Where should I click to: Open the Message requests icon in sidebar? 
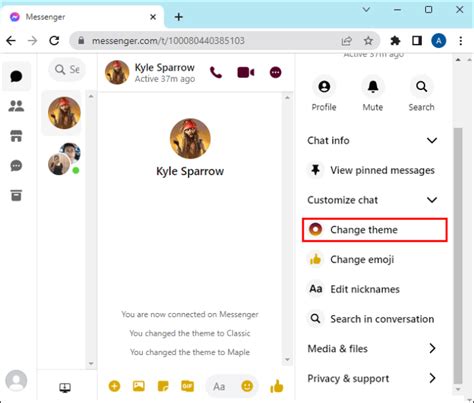click(16, 166)
